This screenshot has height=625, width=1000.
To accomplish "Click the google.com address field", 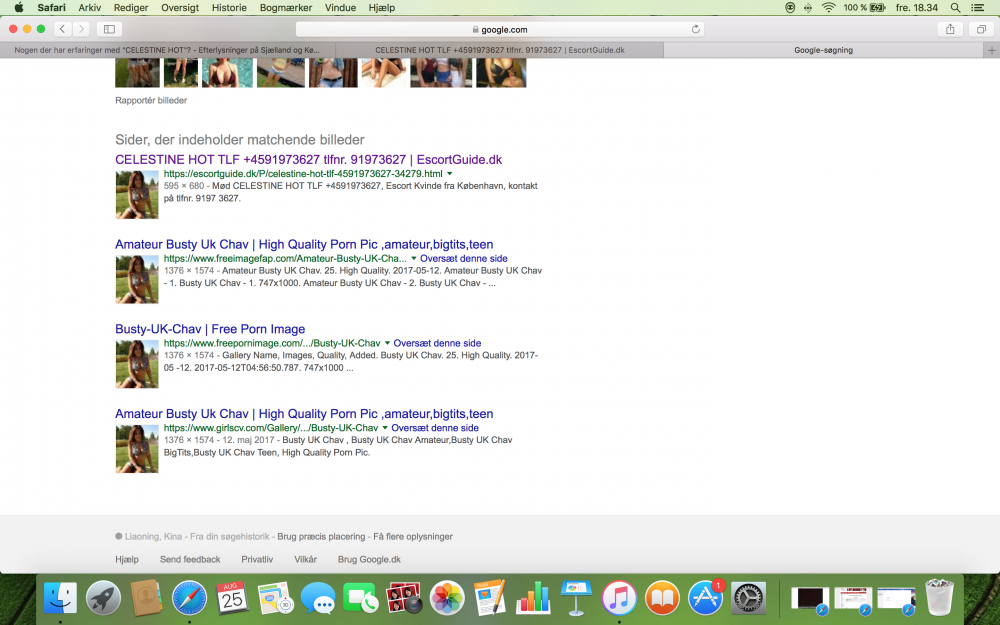I will point(500,29).
